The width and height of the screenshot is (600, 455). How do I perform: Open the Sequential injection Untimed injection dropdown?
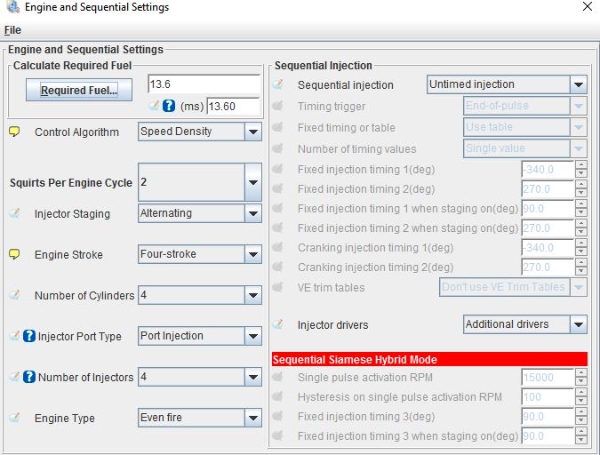point(506,85)
